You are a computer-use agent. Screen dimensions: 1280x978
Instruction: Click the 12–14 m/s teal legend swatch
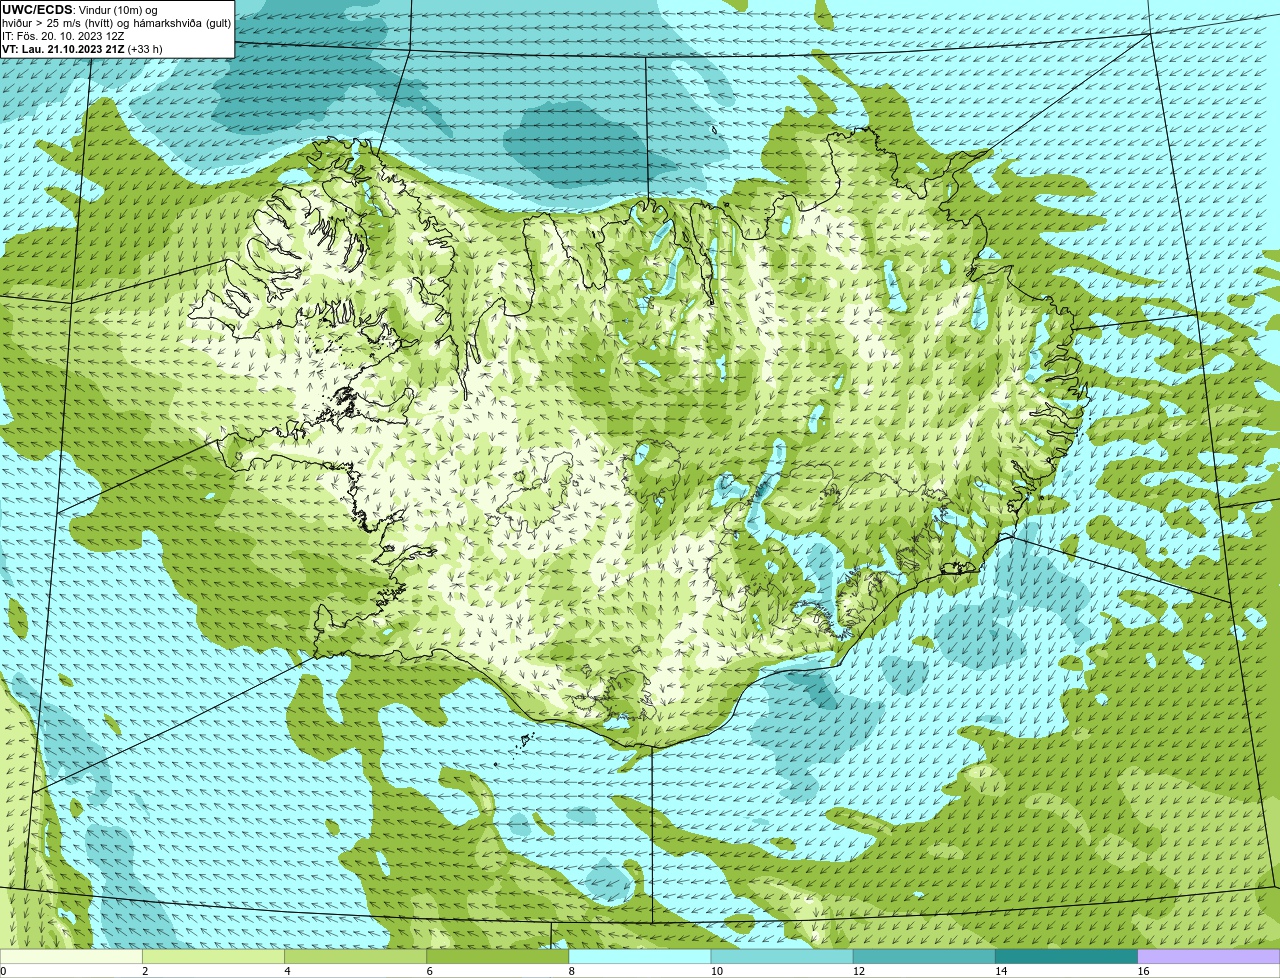coord(924,956)
